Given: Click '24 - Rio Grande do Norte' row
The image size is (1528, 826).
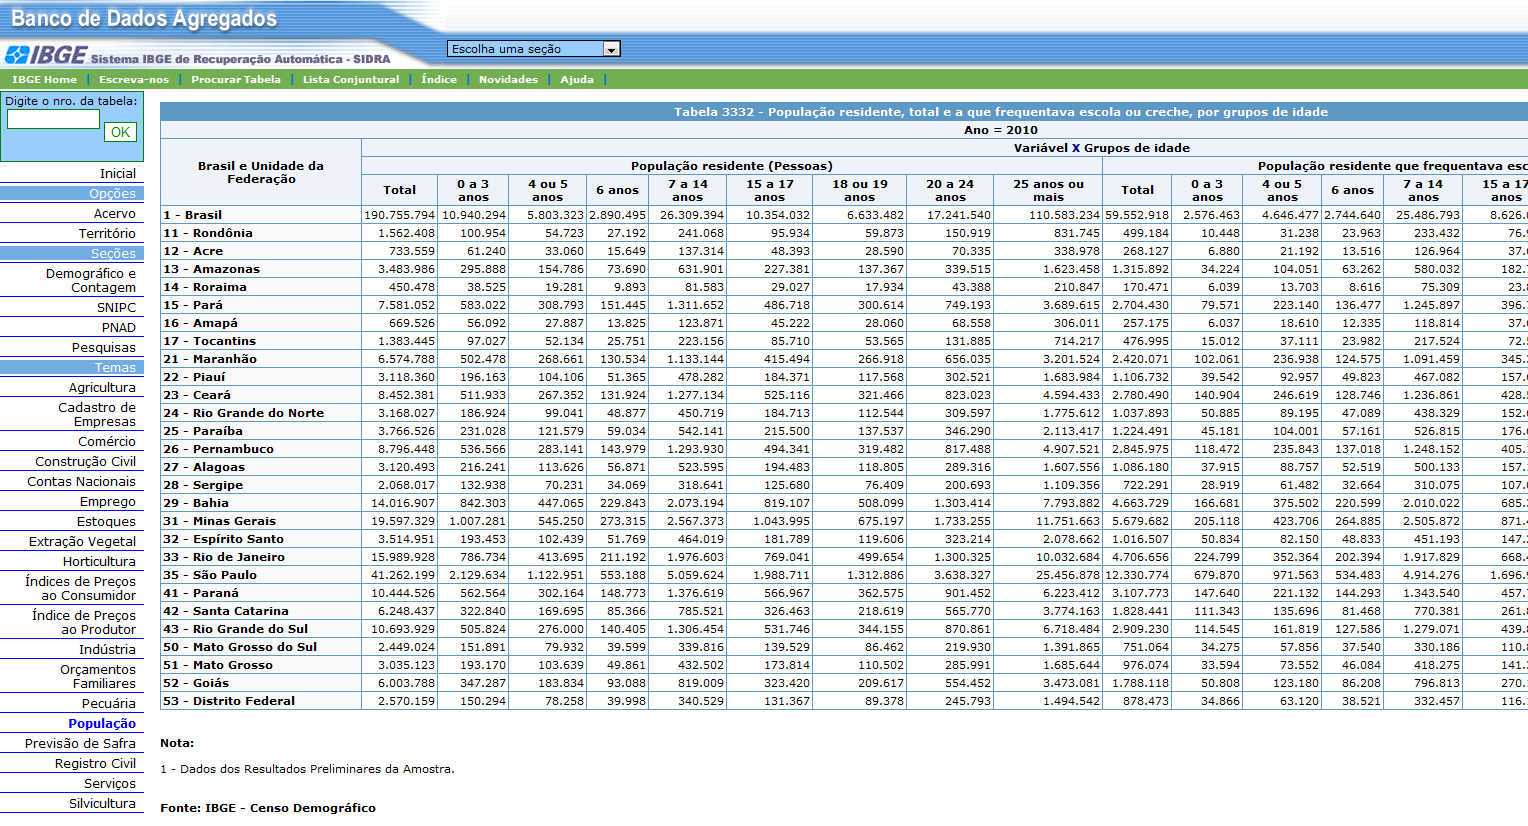Looking at the screenshot, I should click(244, 413).
